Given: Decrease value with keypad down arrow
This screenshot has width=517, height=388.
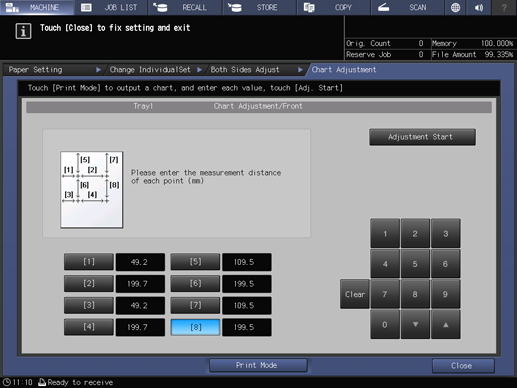Looking at the screenshot, I should (415, 324).
